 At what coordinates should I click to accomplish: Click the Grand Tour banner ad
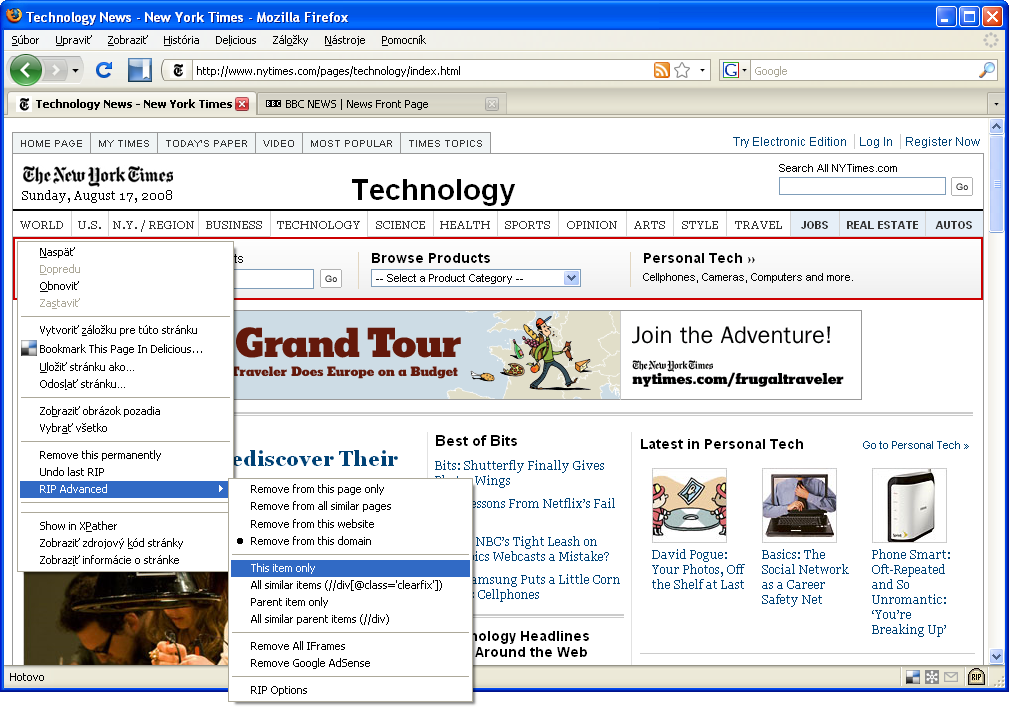[548, 355]
